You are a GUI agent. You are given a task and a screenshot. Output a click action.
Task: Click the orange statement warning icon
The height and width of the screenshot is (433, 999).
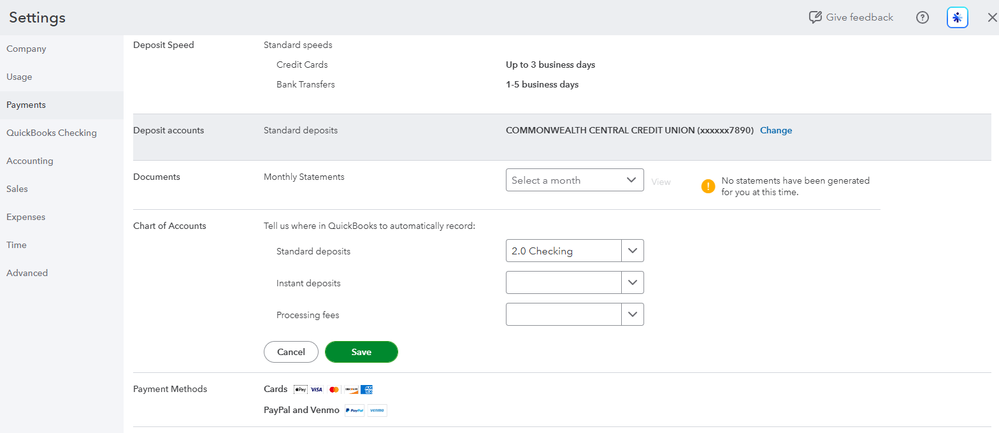pyautogui.click(x=708, y=186)
